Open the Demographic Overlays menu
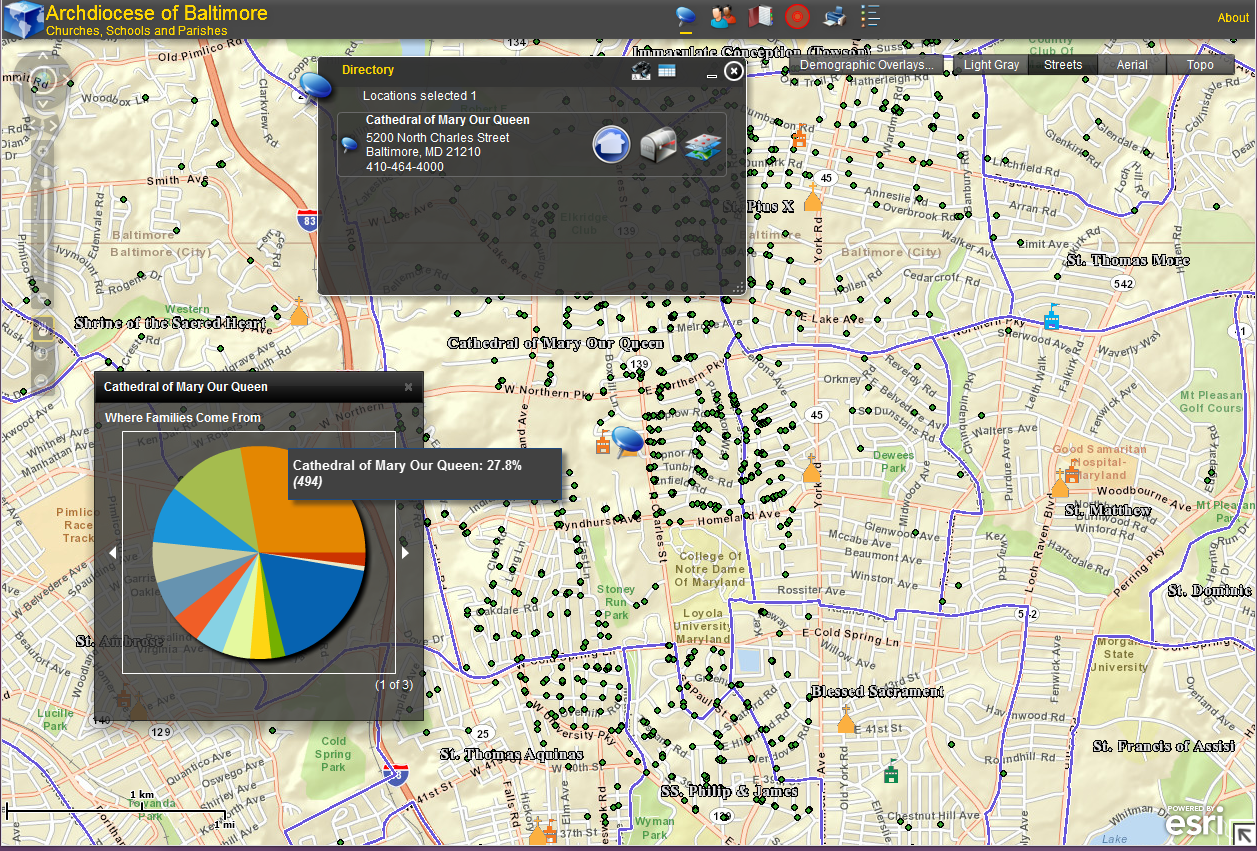The height and width of the screenshot is (851, 1257). point(867,65)
